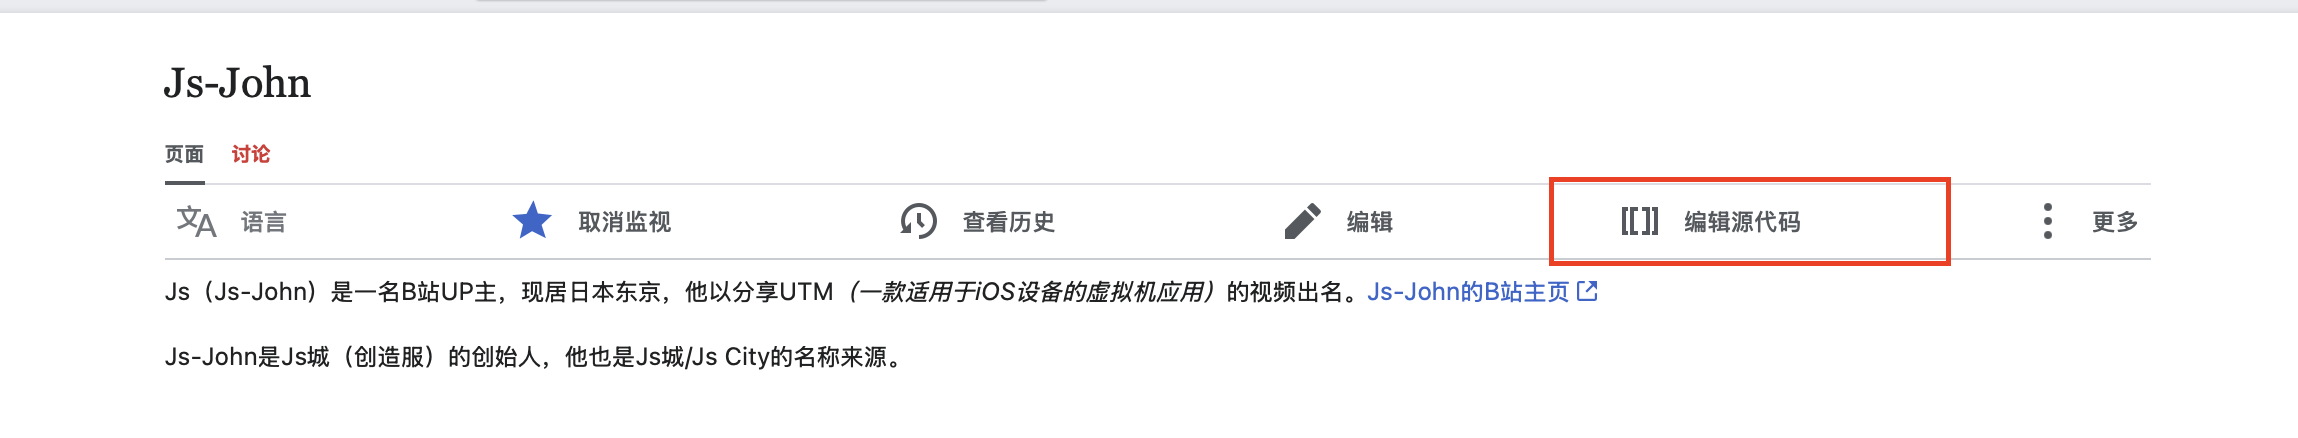
Task: Toggle the blue watch star icon
Action: pos(532,221)
